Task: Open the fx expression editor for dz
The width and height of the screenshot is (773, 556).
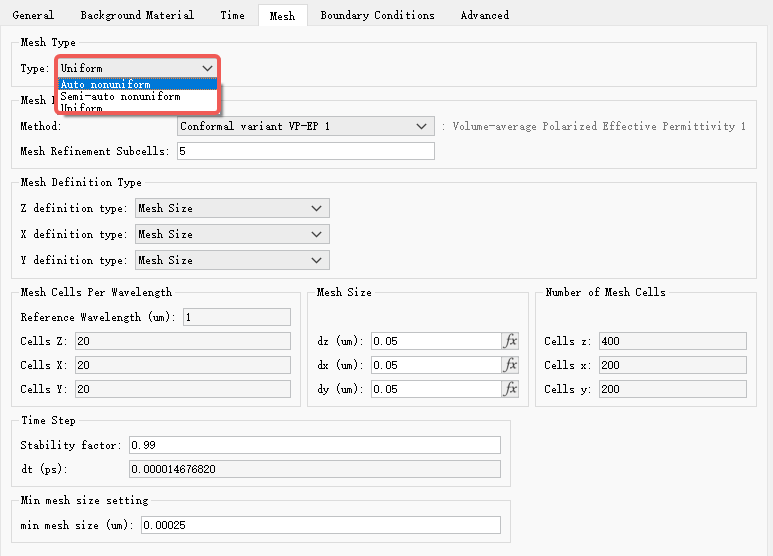Action: click(x=510, y=341)
